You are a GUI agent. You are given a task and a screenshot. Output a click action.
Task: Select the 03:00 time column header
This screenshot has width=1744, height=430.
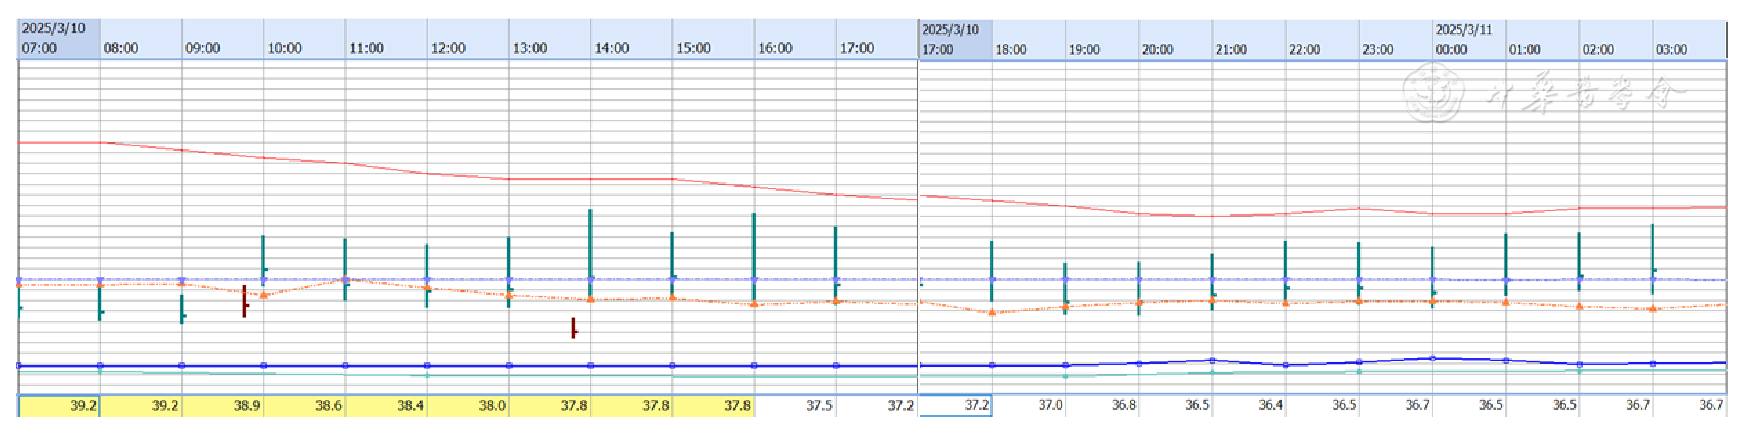(1689, 40)
